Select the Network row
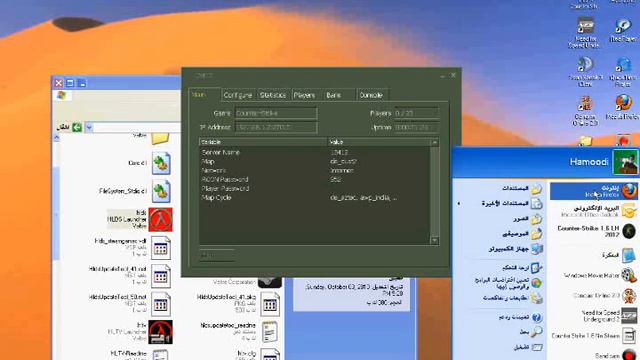 [x=314, y=170]
